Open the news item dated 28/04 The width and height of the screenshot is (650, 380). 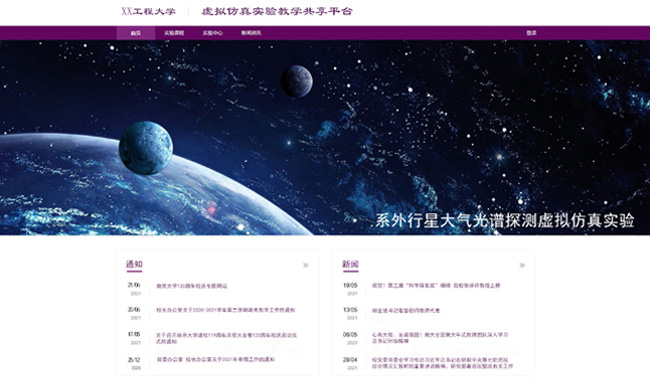(442, 363)
